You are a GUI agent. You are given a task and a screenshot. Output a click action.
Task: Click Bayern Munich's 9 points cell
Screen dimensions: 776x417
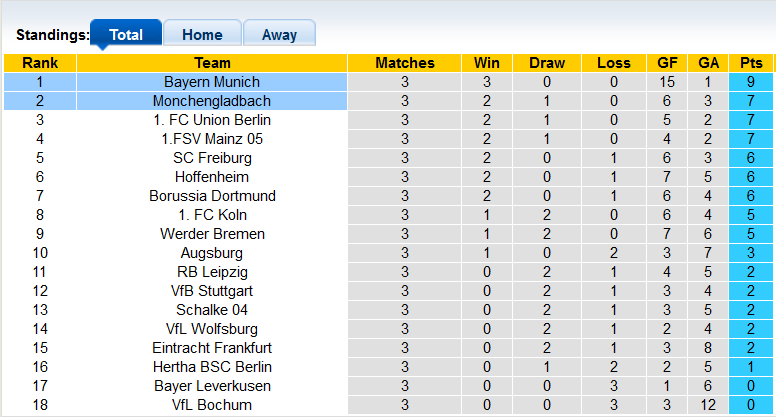click(x=751, y=82)
